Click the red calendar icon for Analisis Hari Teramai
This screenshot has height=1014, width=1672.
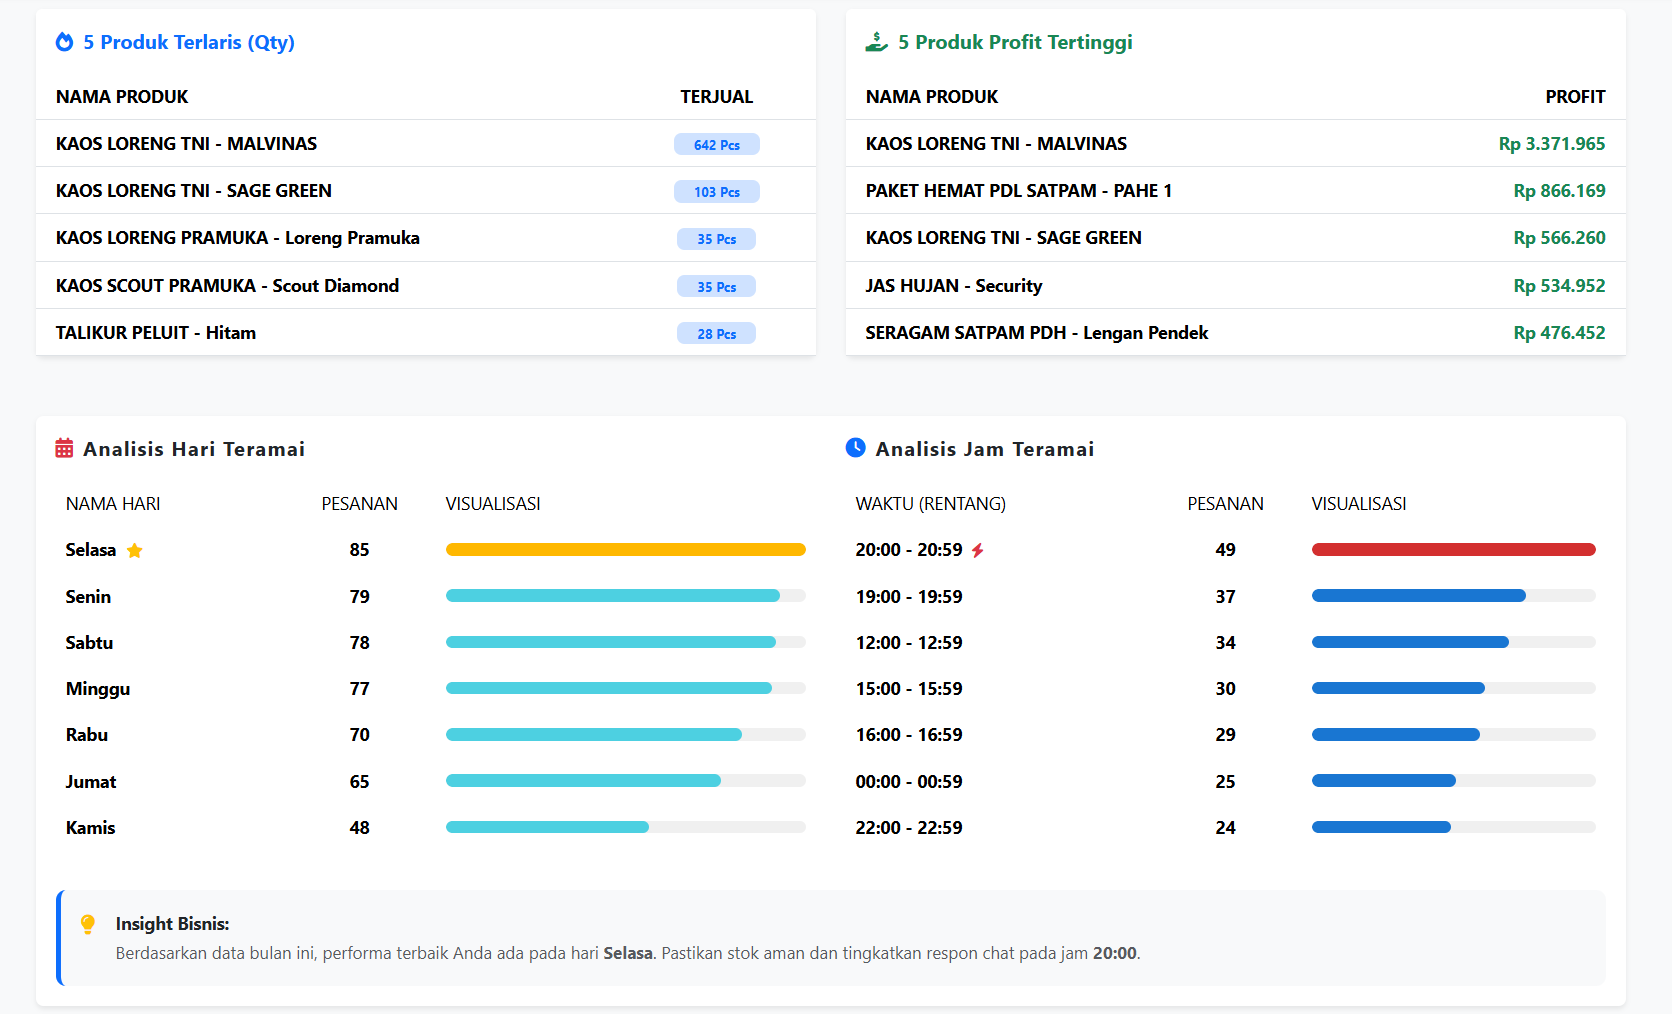click(x=64, y=448)
